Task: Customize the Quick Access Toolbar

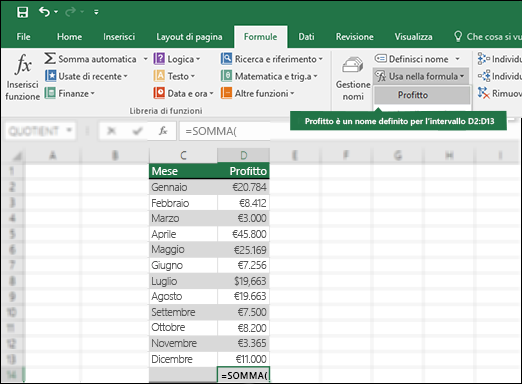Action: 96,12
